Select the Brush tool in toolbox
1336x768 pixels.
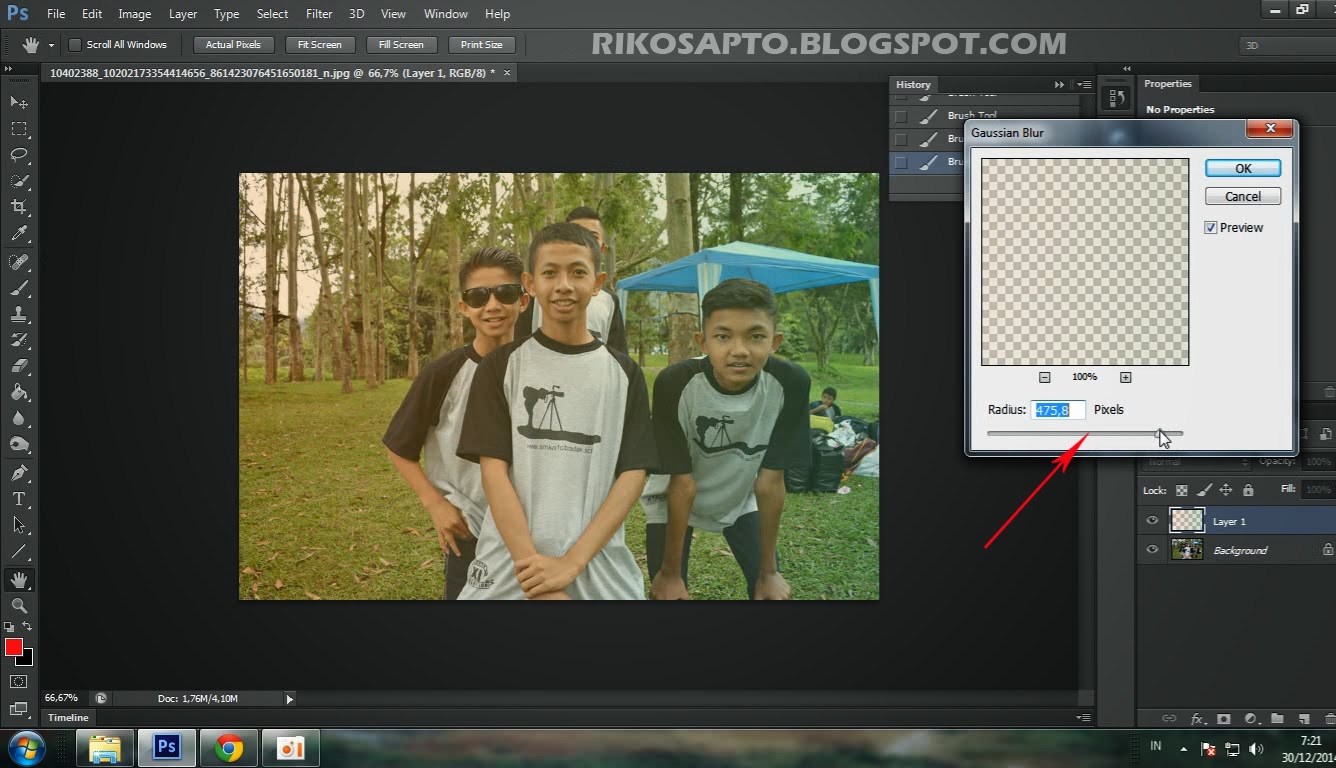tap(19, 288)
